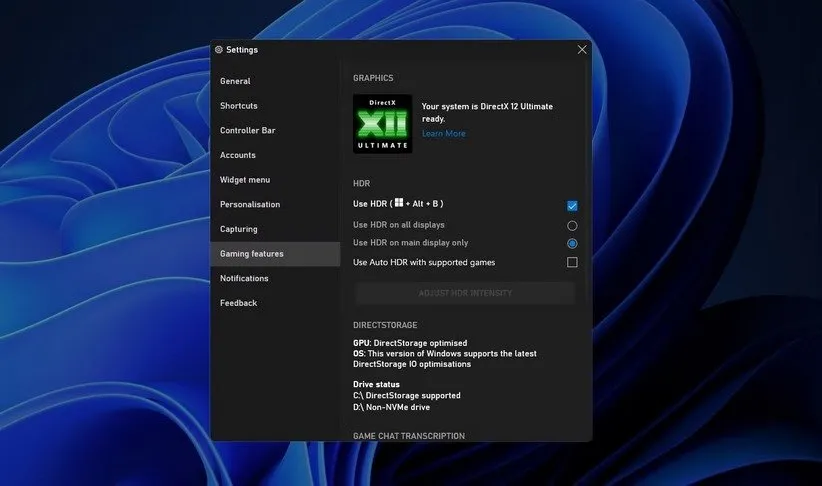Viewport: 822px width, 486px height.
Task: Click the Settings gear icon in title bar
Action: [219, 50]
